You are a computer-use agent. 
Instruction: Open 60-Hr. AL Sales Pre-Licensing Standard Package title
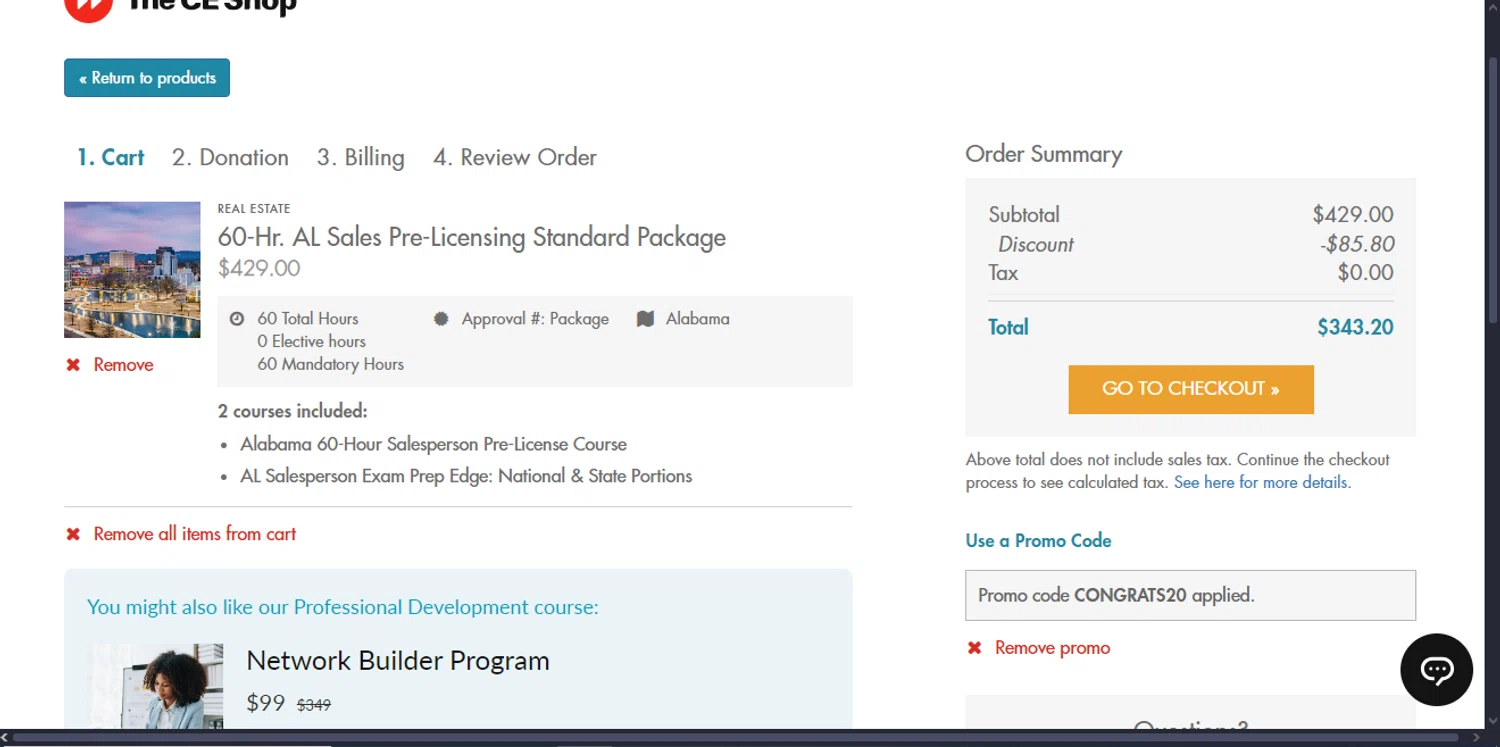[x=472, y=237]
